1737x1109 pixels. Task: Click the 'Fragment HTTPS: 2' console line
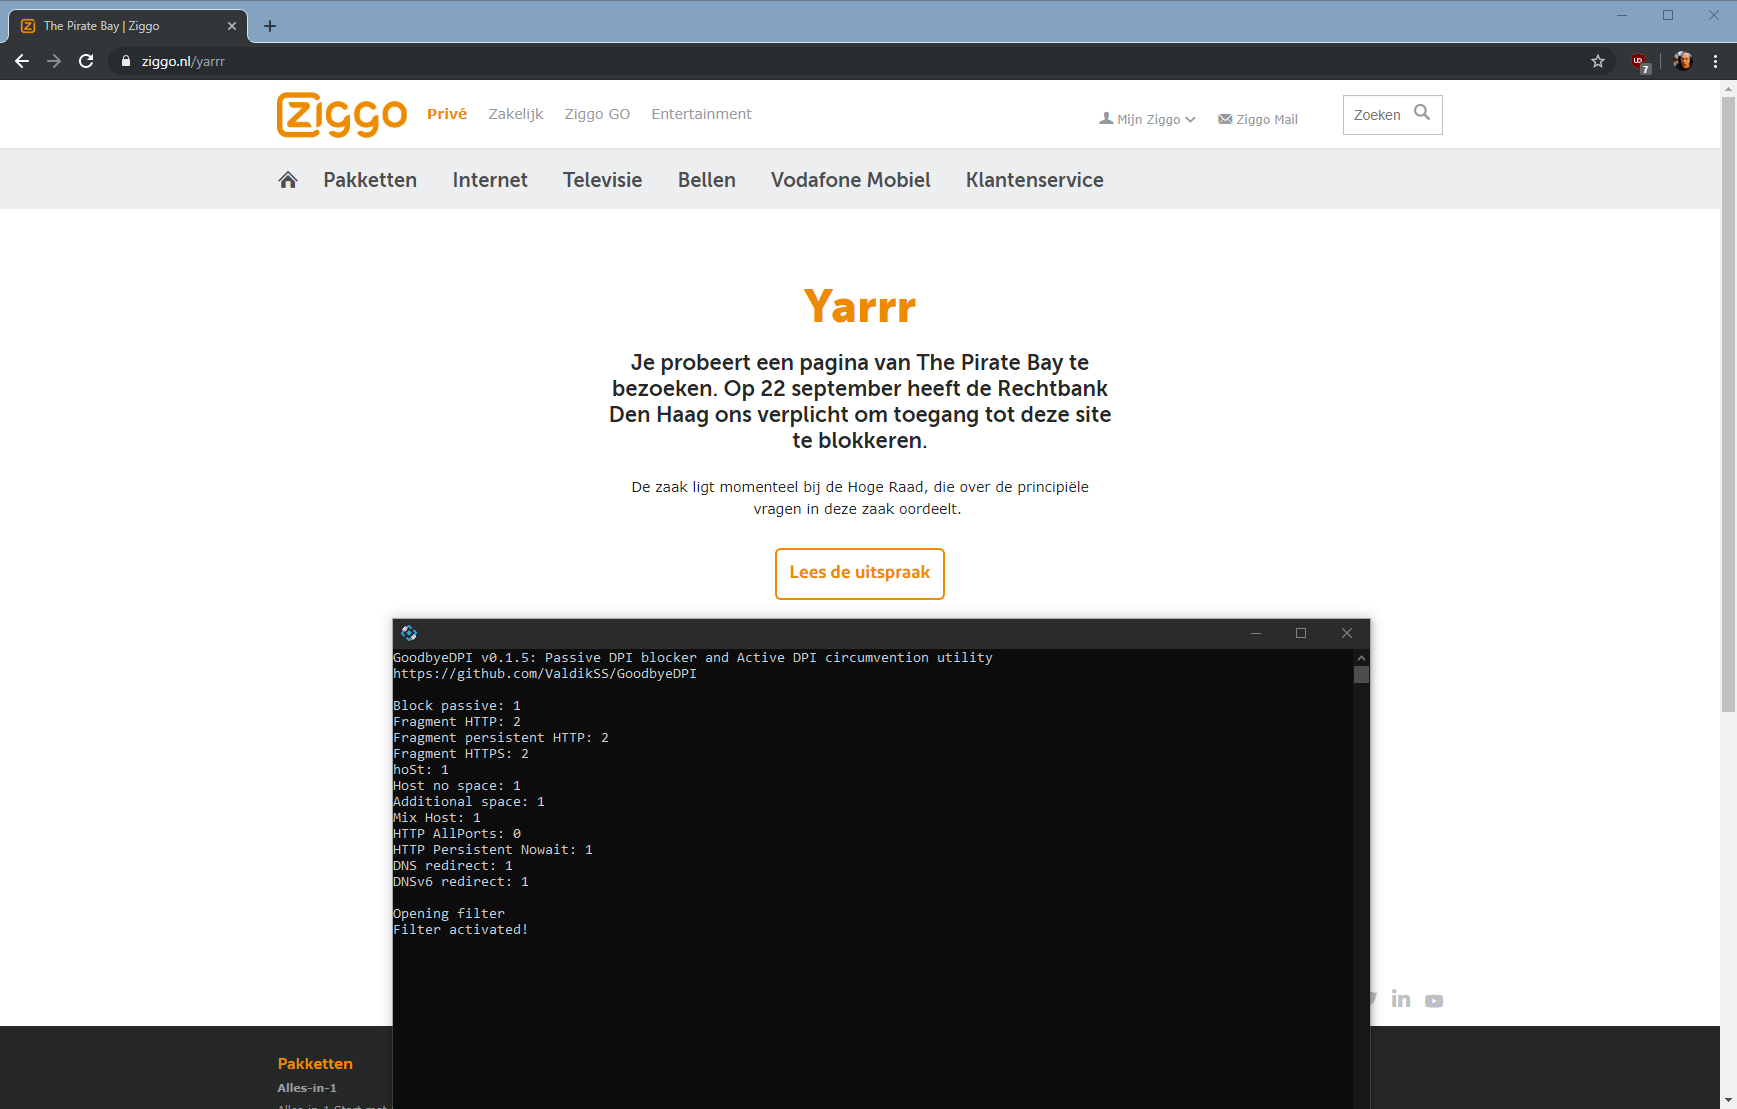[461, 754]
